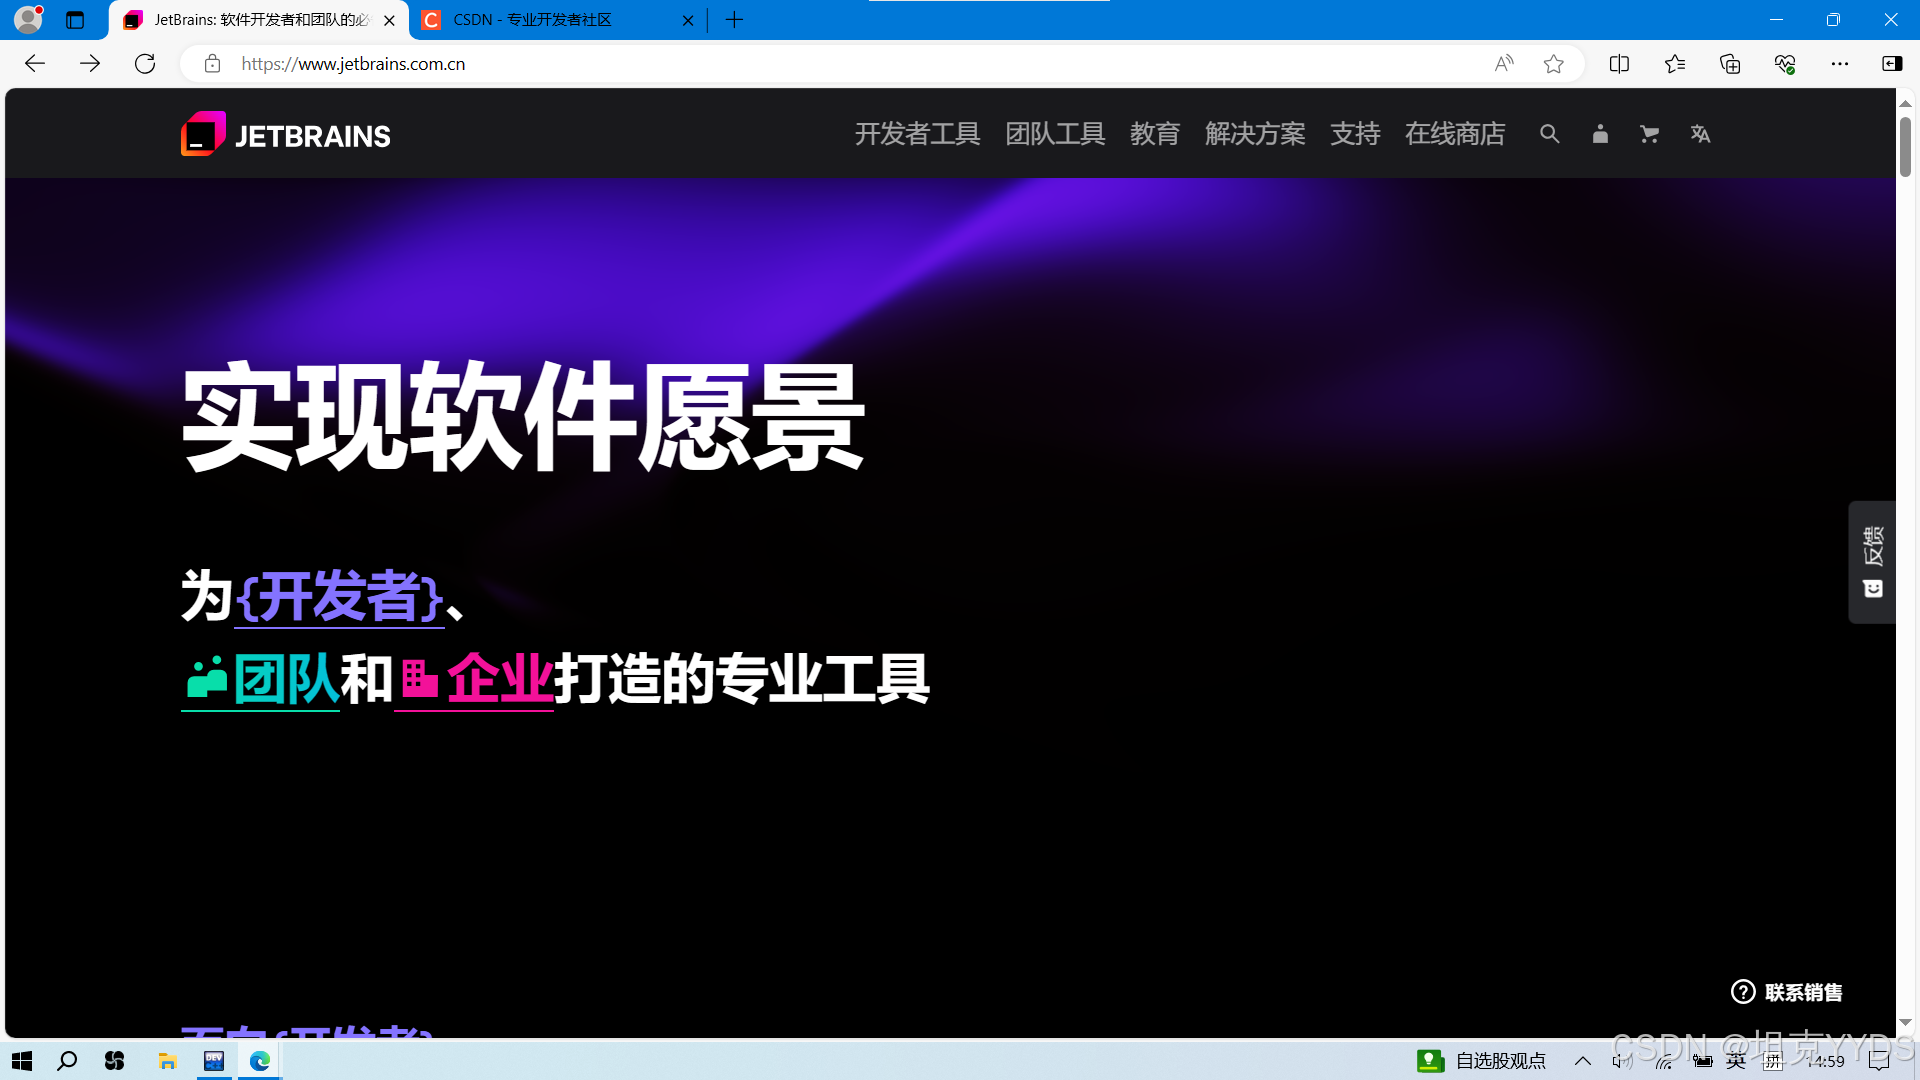Open the Favorites list icon
The height and width of the screenshot is (1080, 1920).
pyautogui.click(x=1675, y=64)
